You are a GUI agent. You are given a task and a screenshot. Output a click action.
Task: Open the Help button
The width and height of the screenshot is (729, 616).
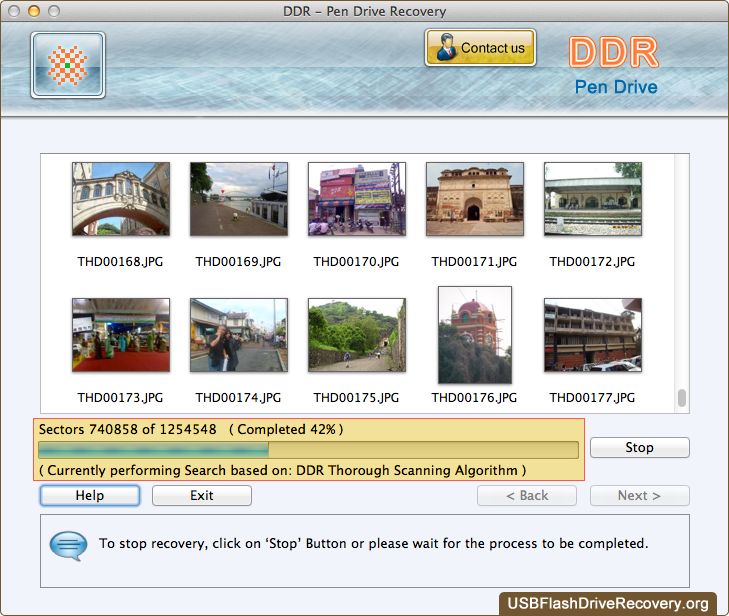point(90,495)
